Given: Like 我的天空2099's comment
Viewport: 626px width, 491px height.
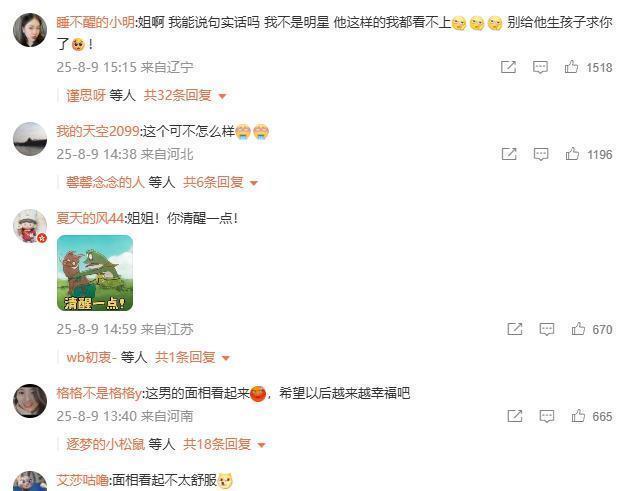Looking at the screenshot, I should click(x=572, y=154).
